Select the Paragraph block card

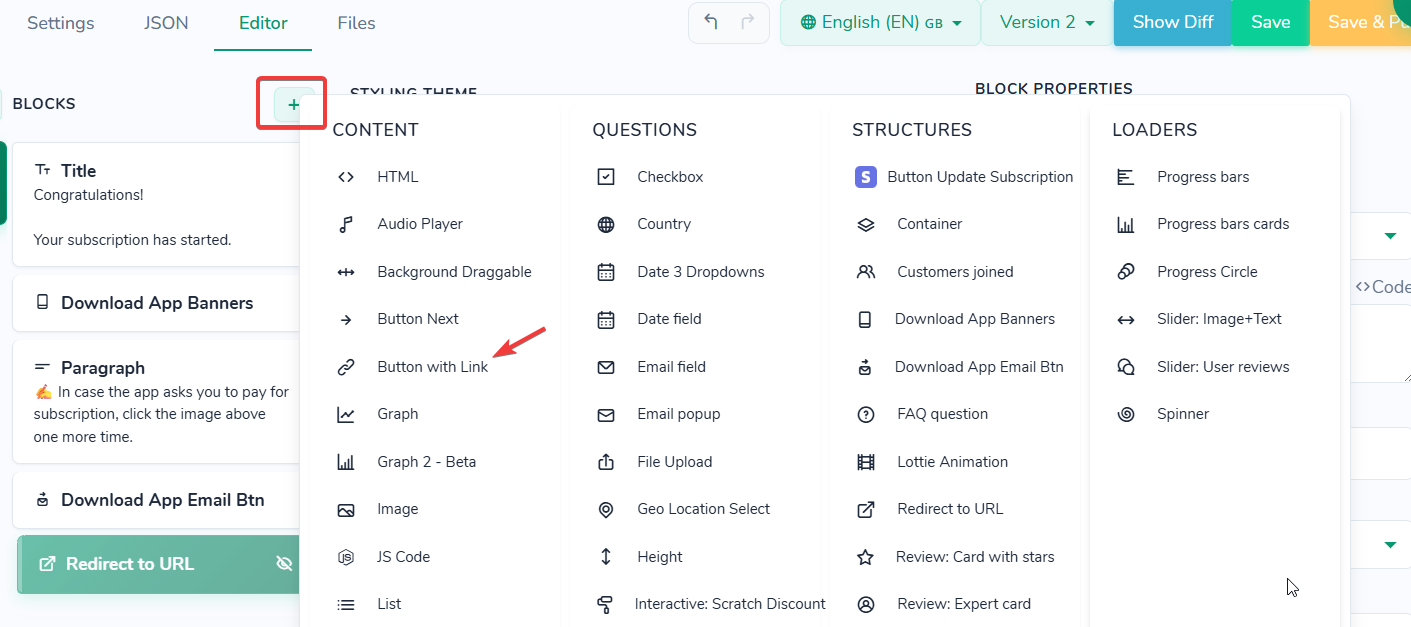pyautogui.click(x=157, y=401)
